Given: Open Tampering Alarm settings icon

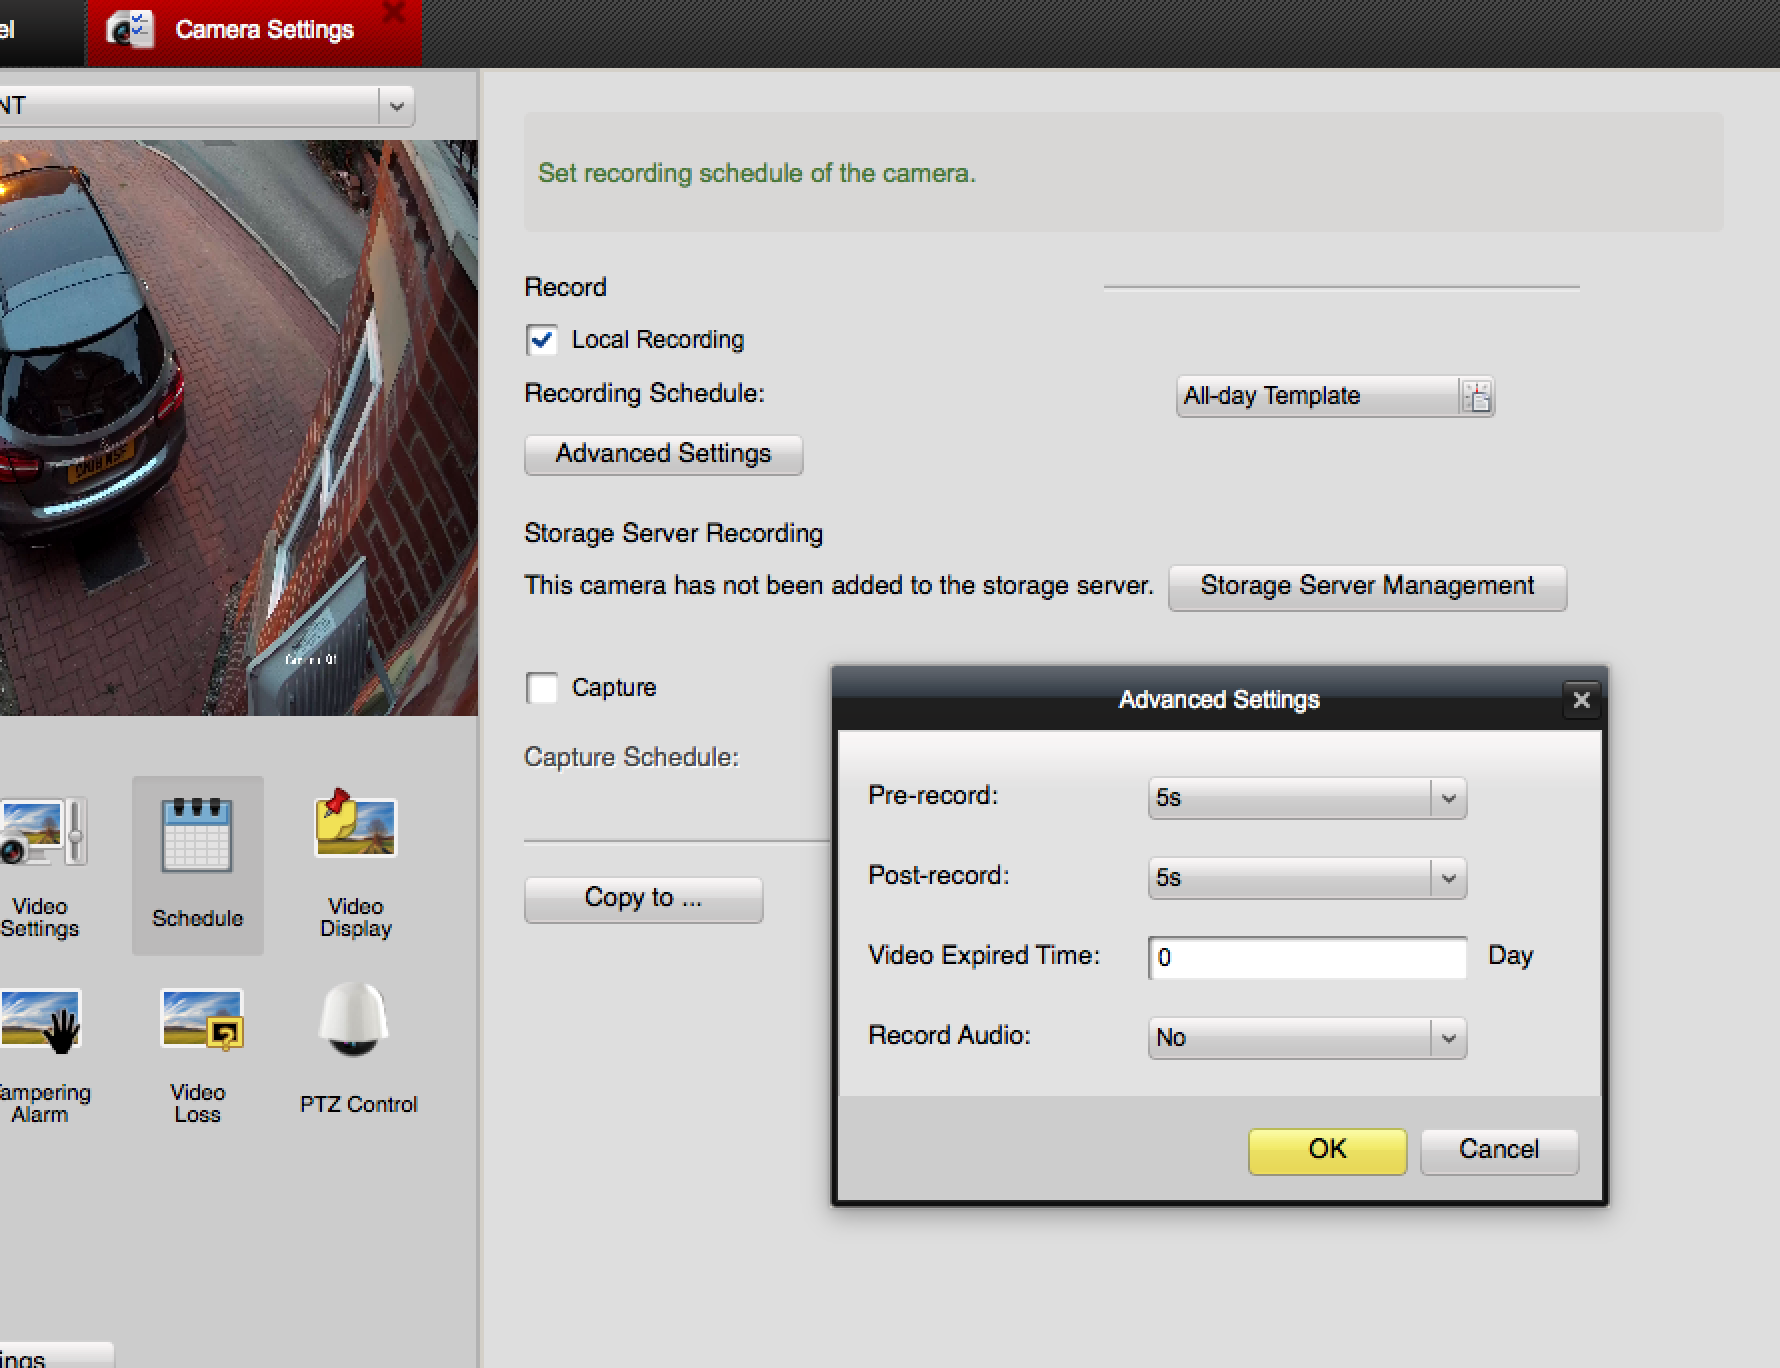Looking at the screenshot, I should (x=40, y=1022).
